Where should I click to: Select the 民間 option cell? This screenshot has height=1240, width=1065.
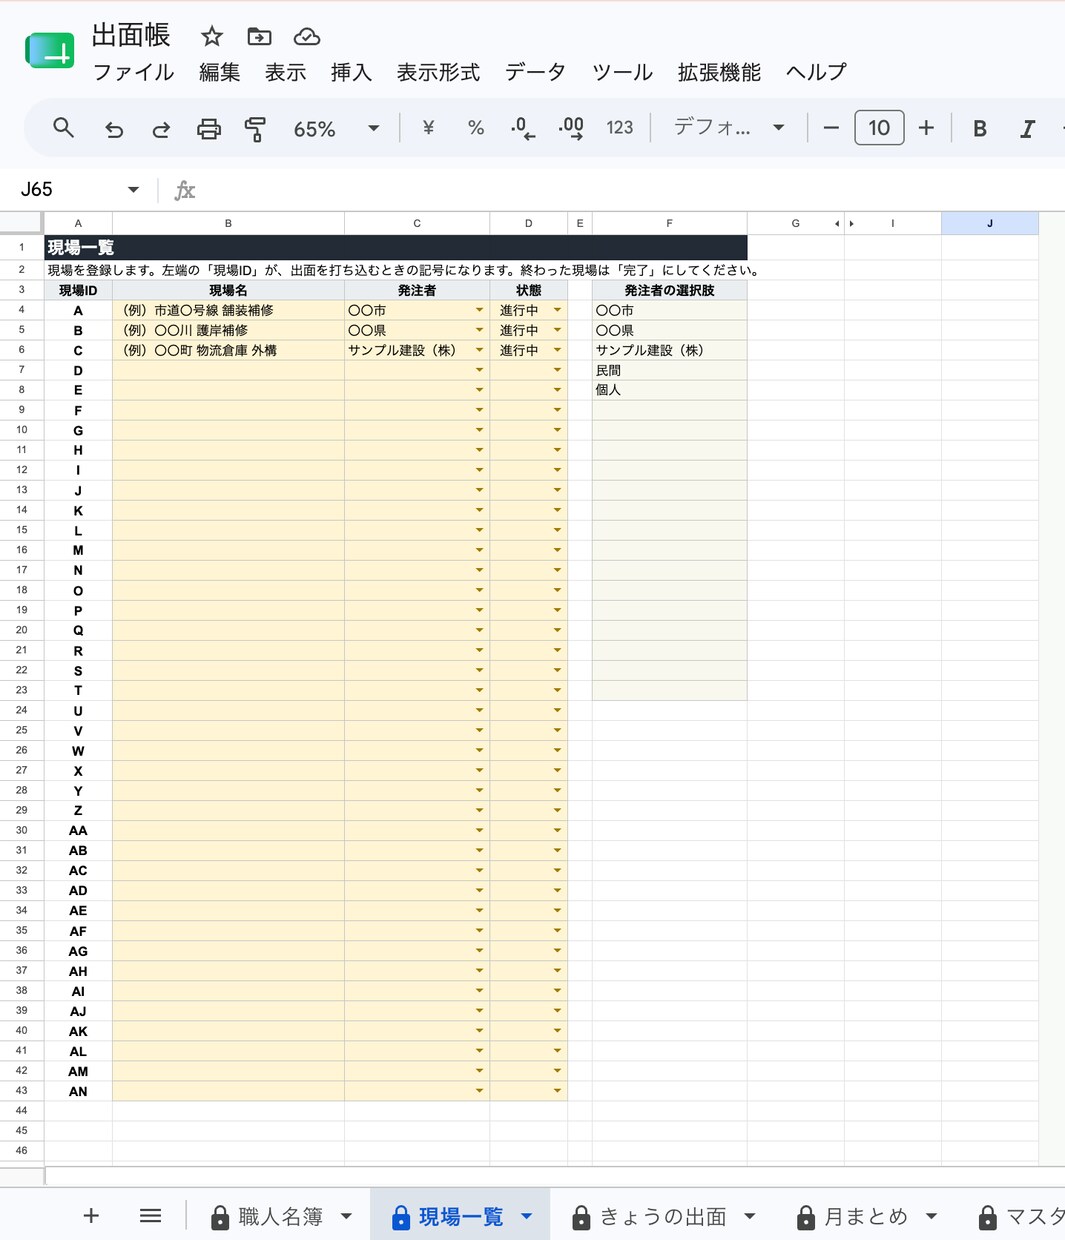[669, 371]
